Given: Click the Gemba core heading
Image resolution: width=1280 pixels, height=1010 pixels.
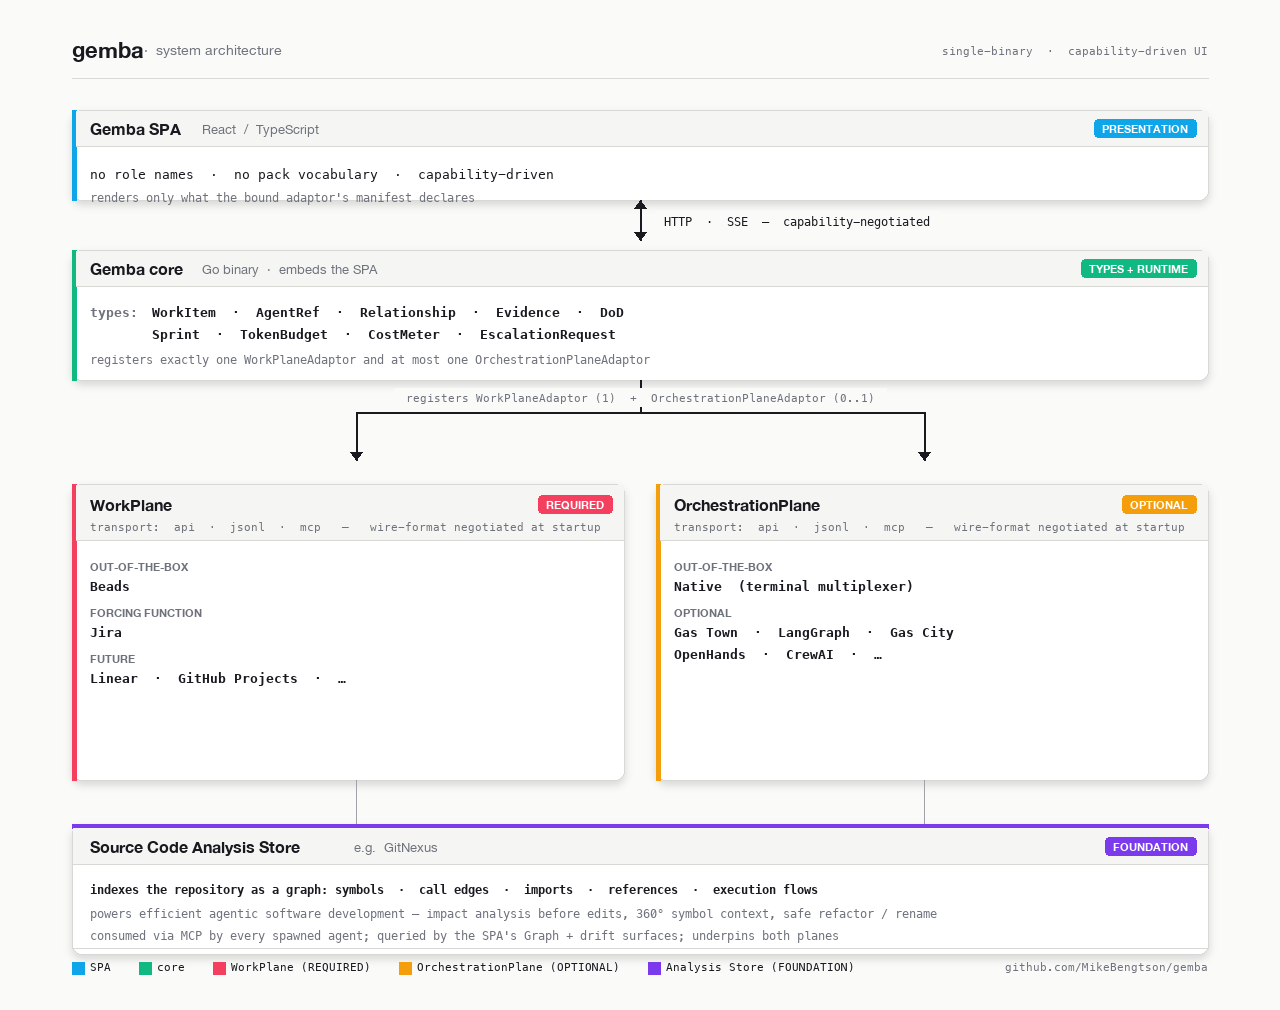Looking at the screenshot, I should [136, 269].
